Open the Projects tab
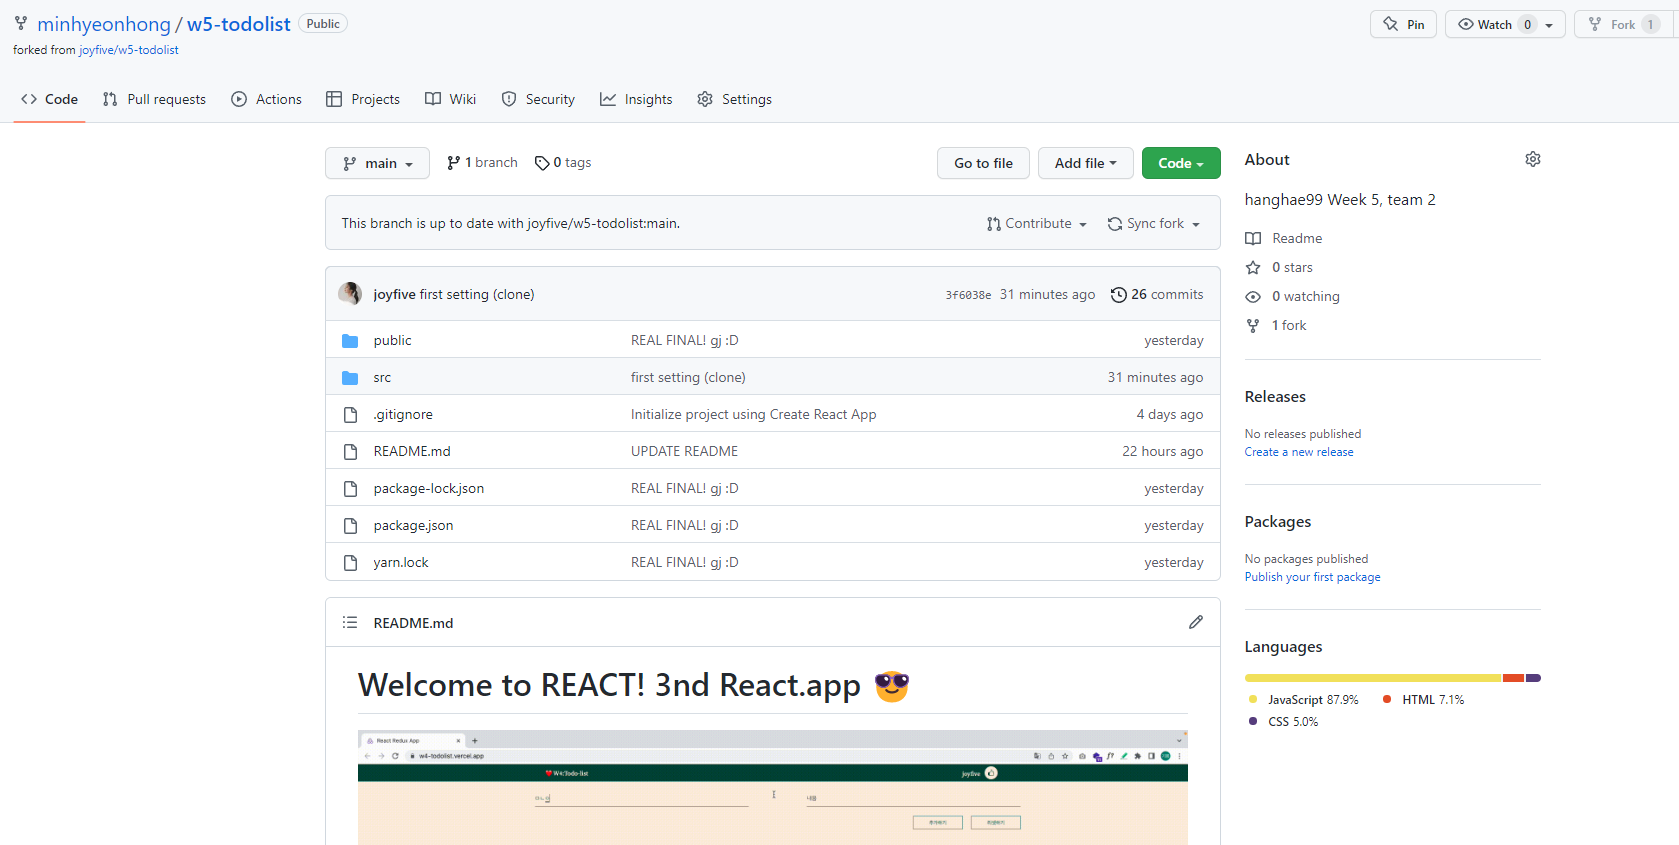Viewport: 1679px width, 845px height. 363,99
